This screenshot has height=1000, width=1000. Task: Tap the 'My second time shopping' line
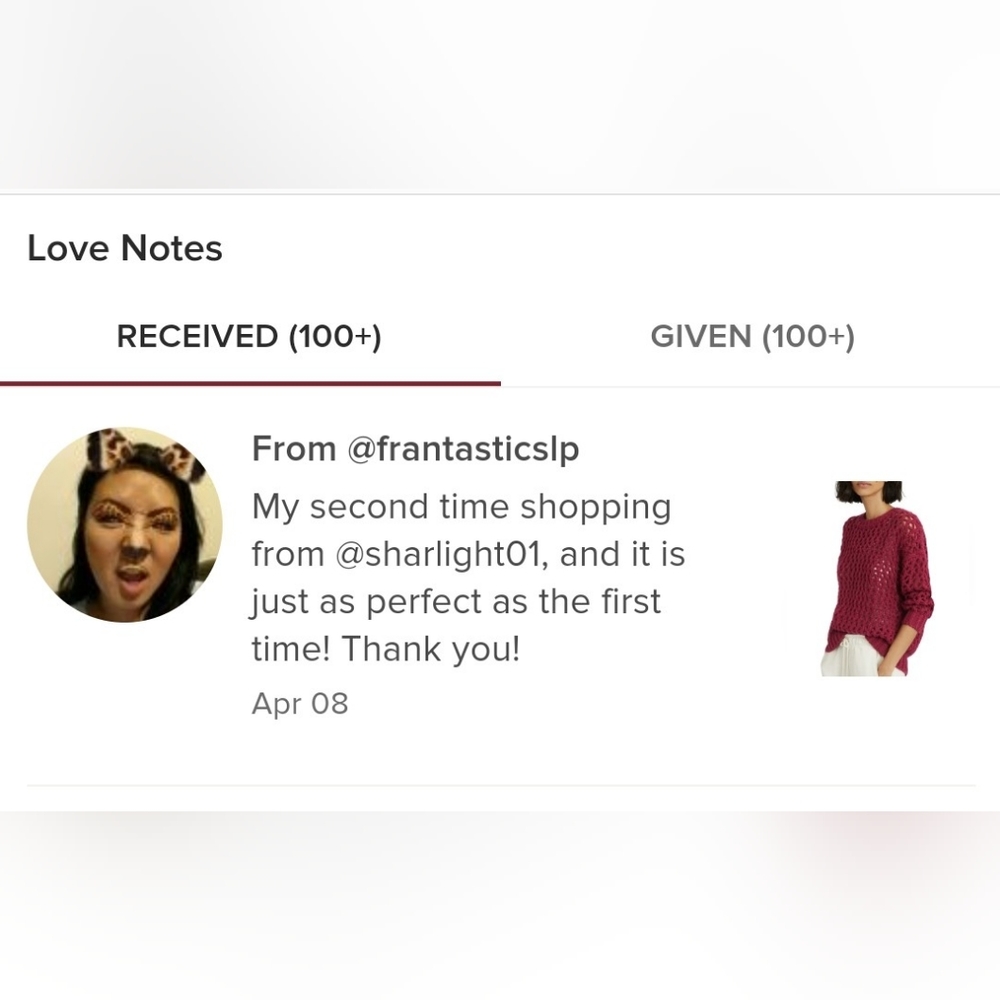[462, 508]
